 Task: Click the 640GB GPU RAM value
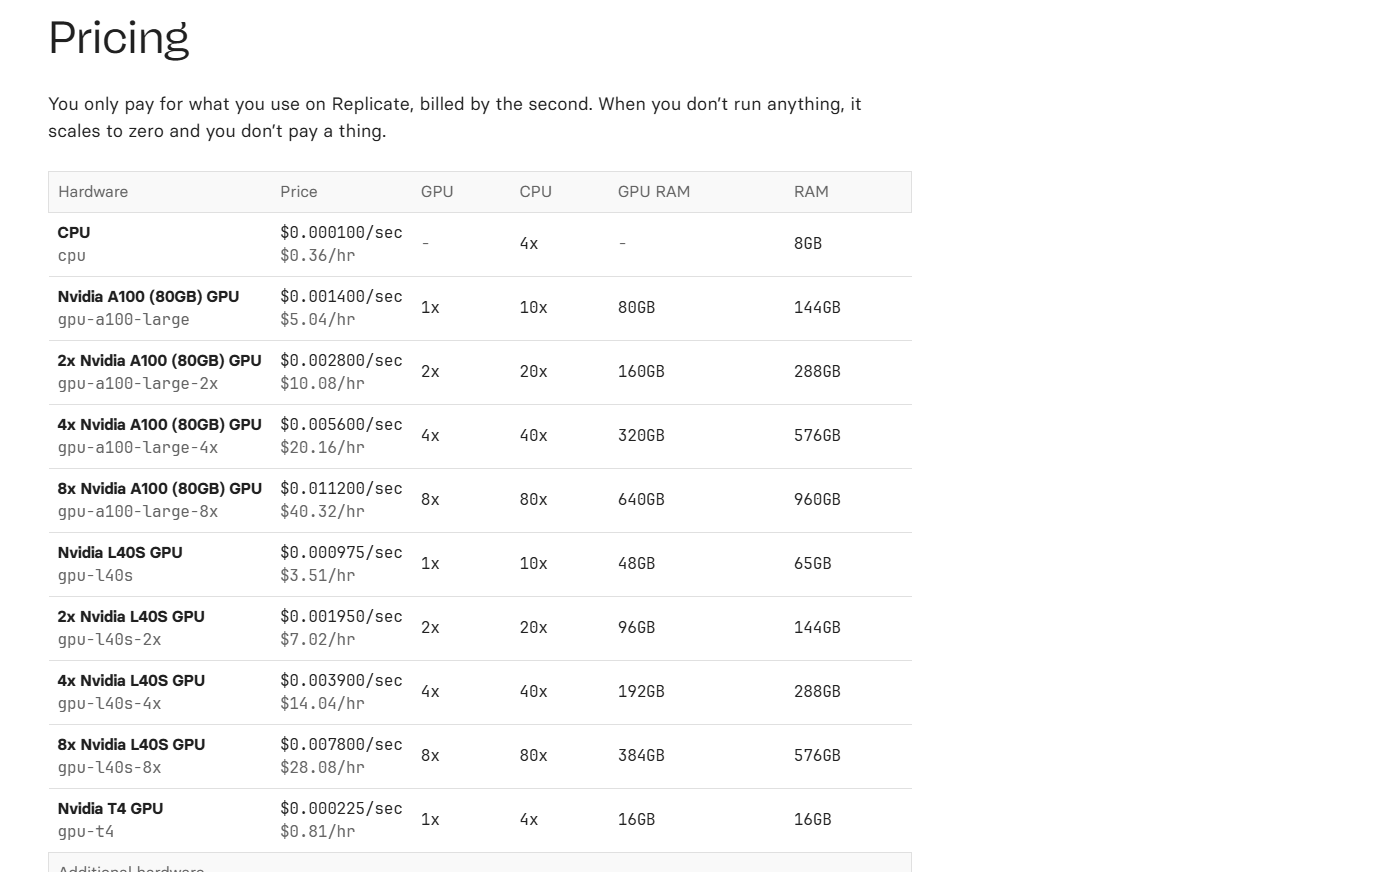click(640, 500)
